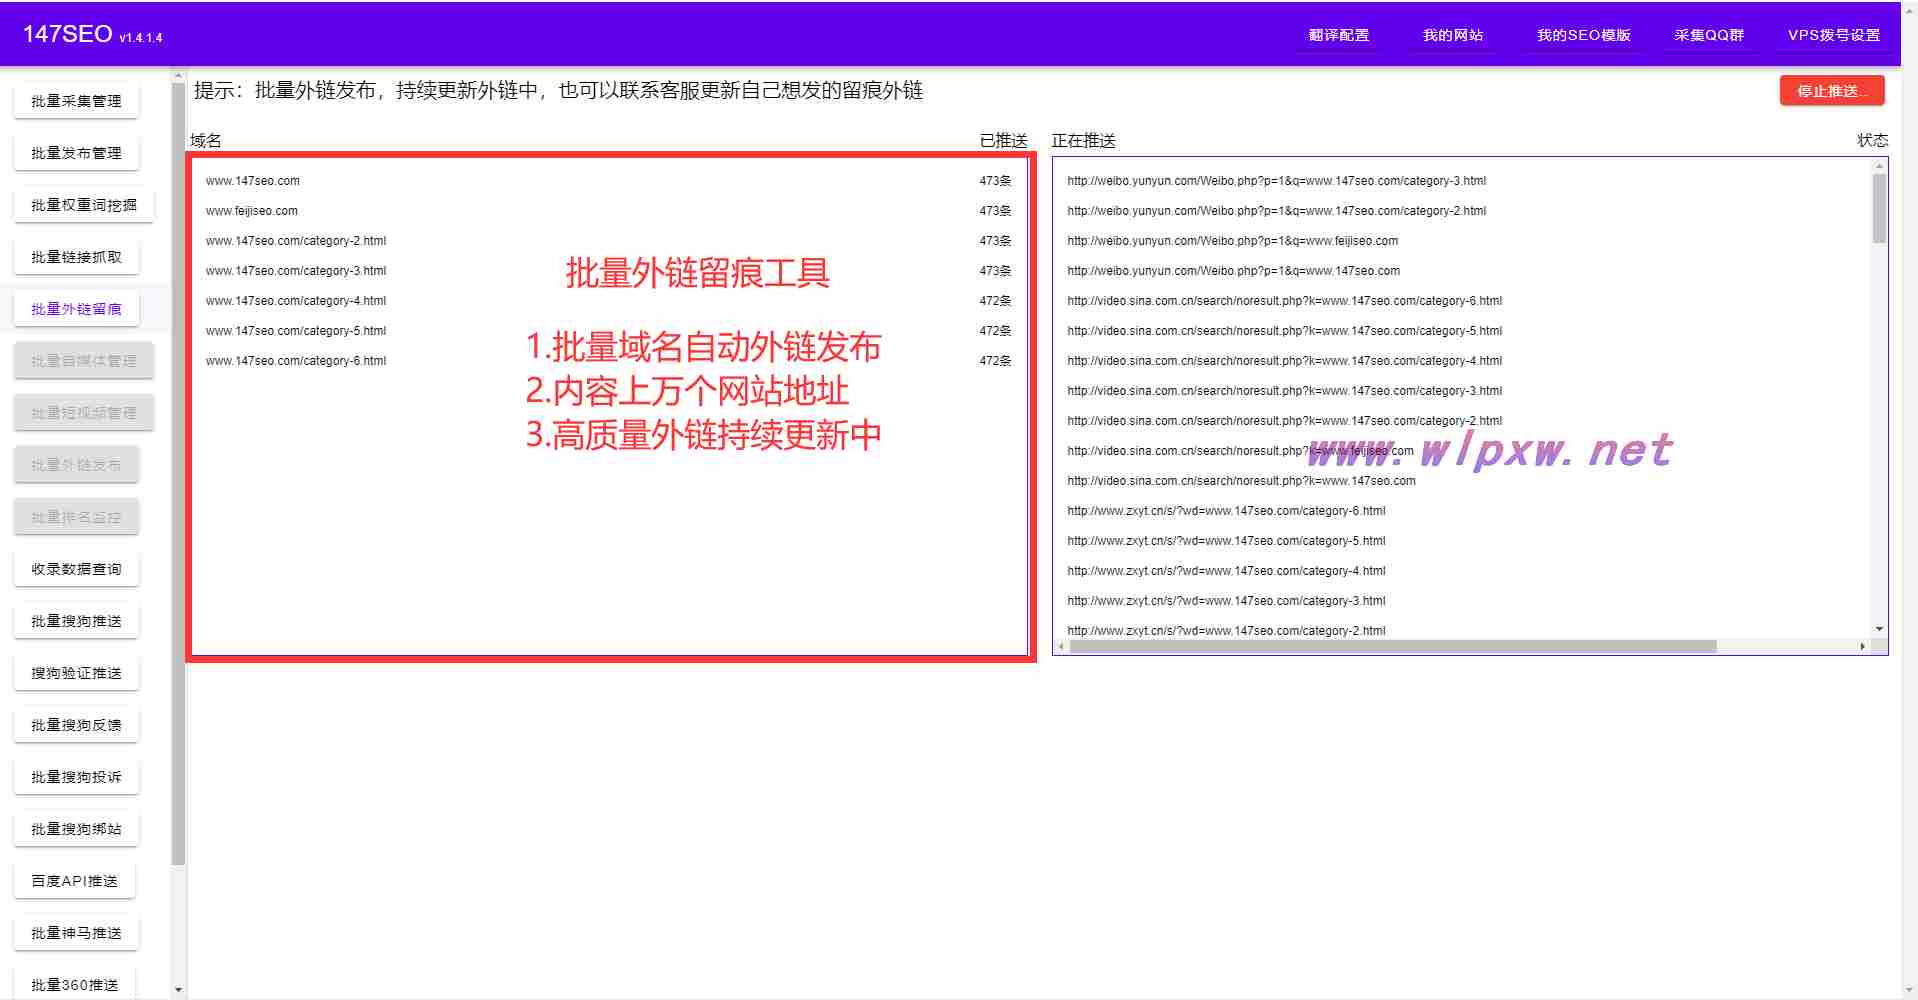Click the sidebar scroll-down arrow
Screen dimensions: 1918x1000
point(178,990)
